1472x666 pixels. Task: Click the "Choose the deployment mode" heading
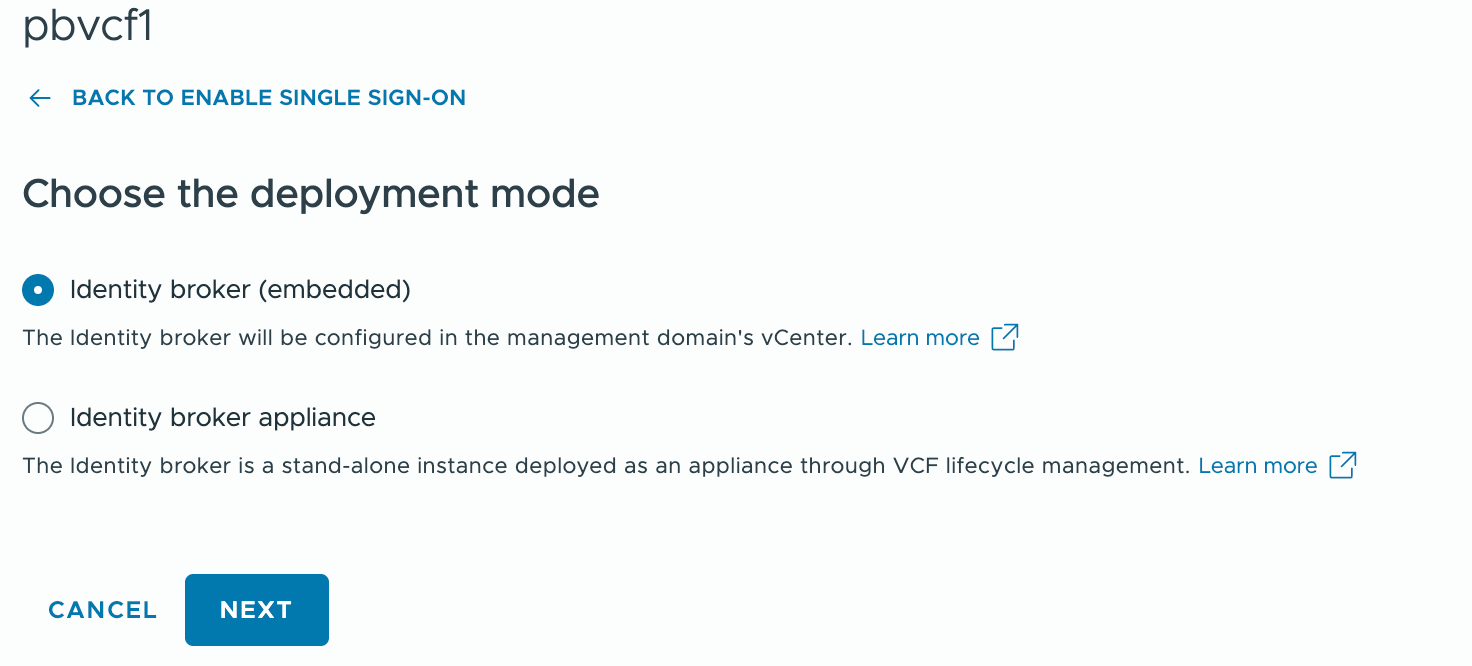311,194
